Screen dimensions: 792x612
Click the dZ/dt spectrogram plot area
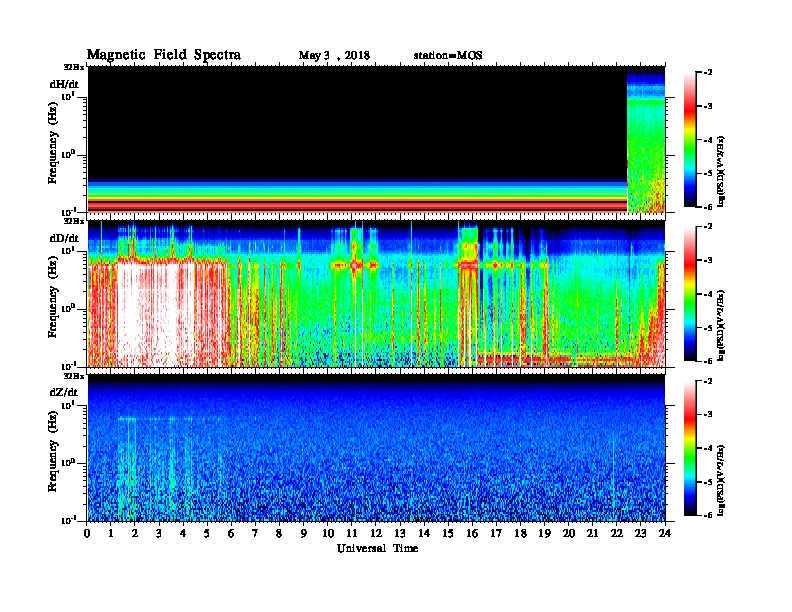point(376,448)
